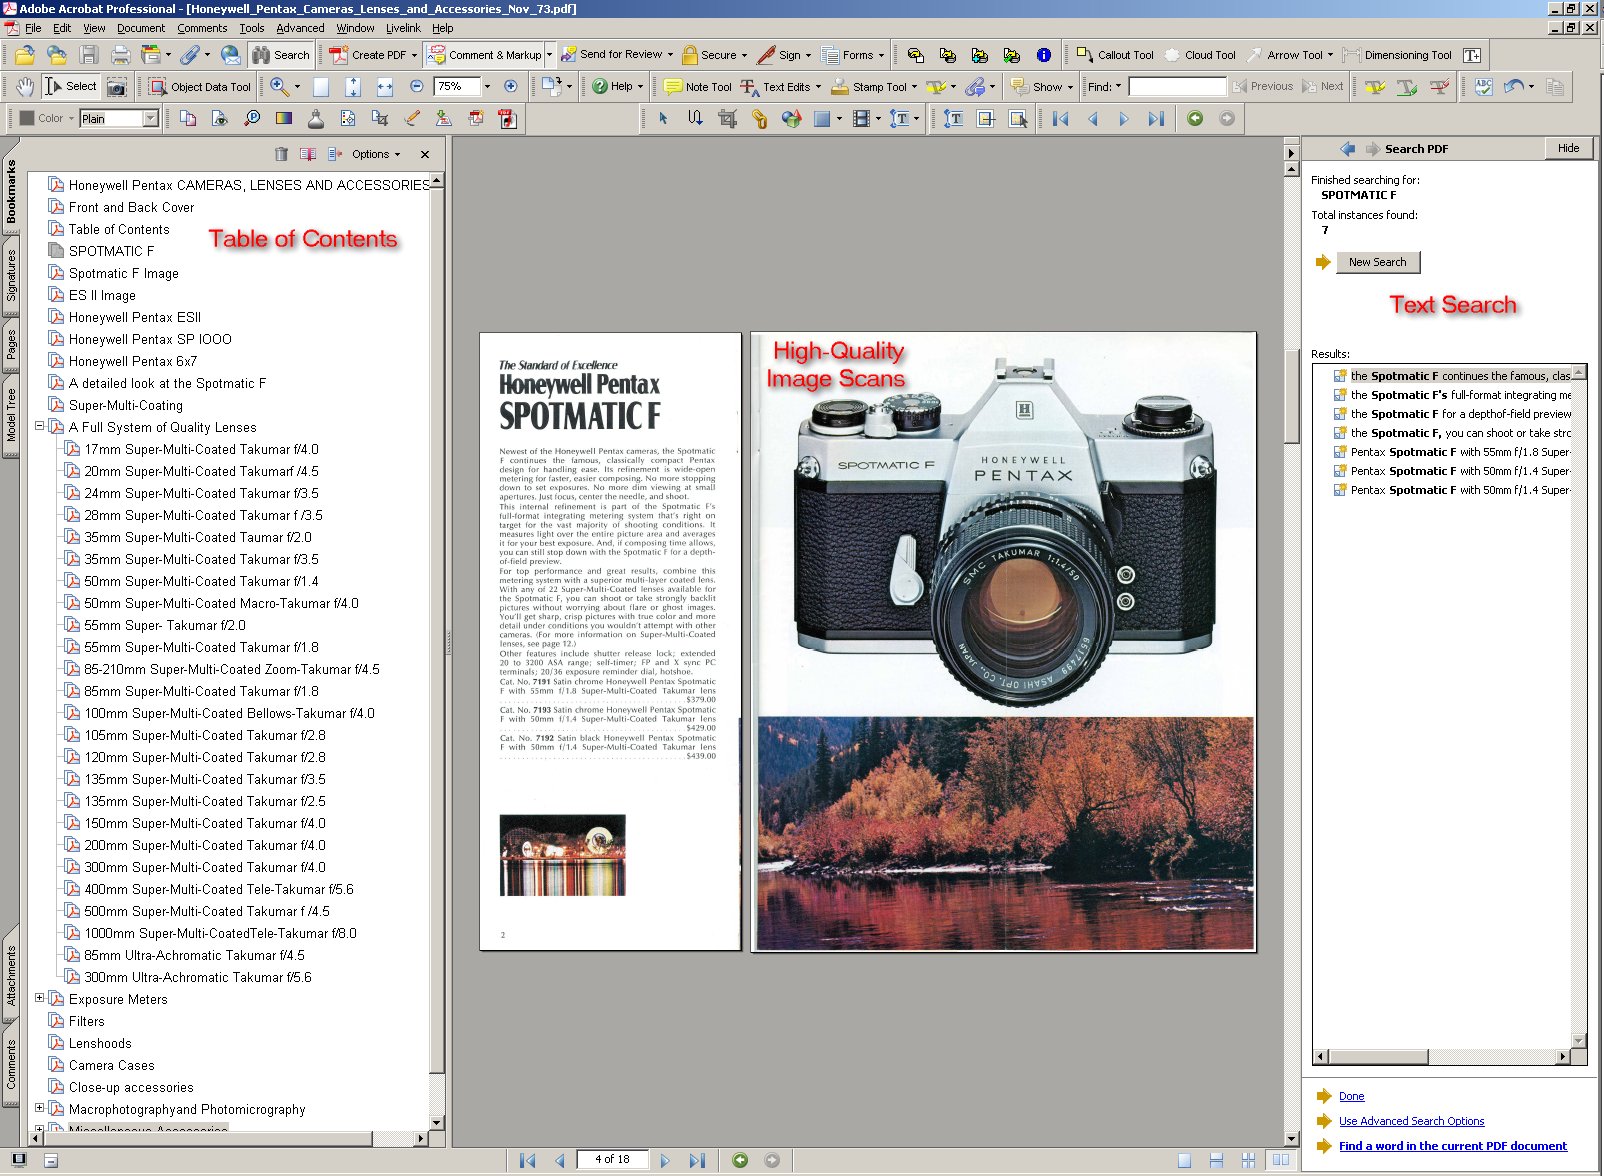Select the Hand tool
The image size is (1604, 1176).
coord(24,87)
